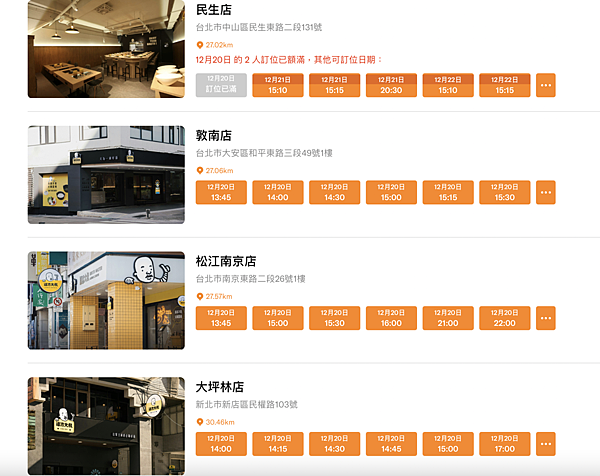Show more time slots for 敦南店

(546, 192)
